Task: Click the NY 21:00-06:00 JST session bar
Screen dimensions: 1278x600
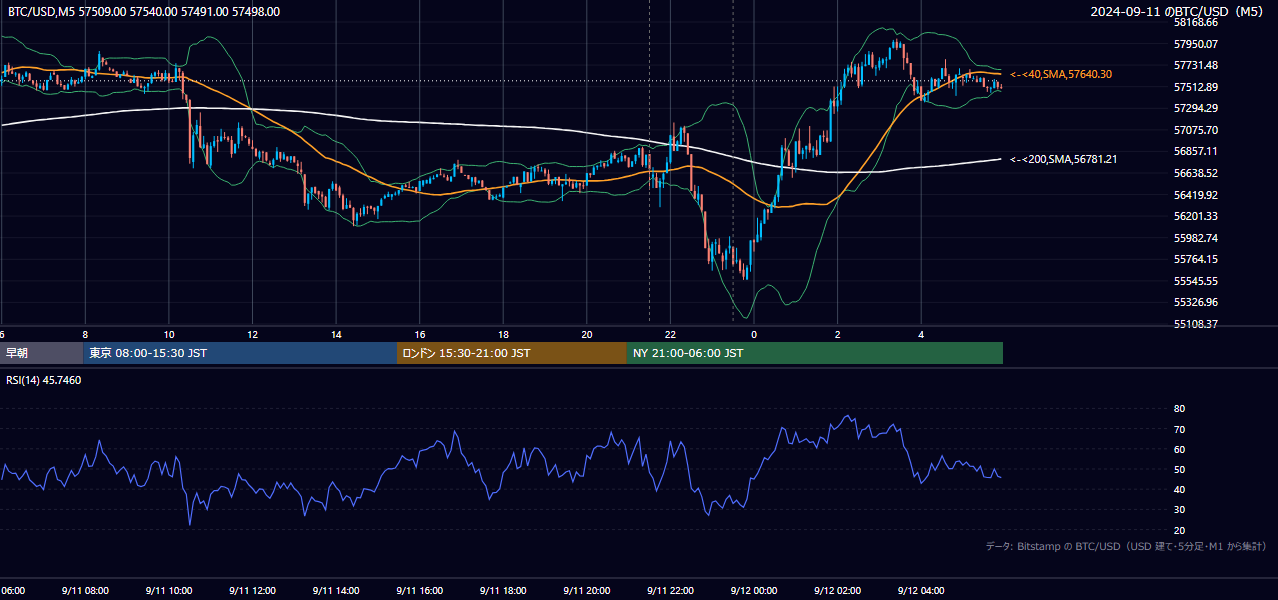Action: click(815, 353)
